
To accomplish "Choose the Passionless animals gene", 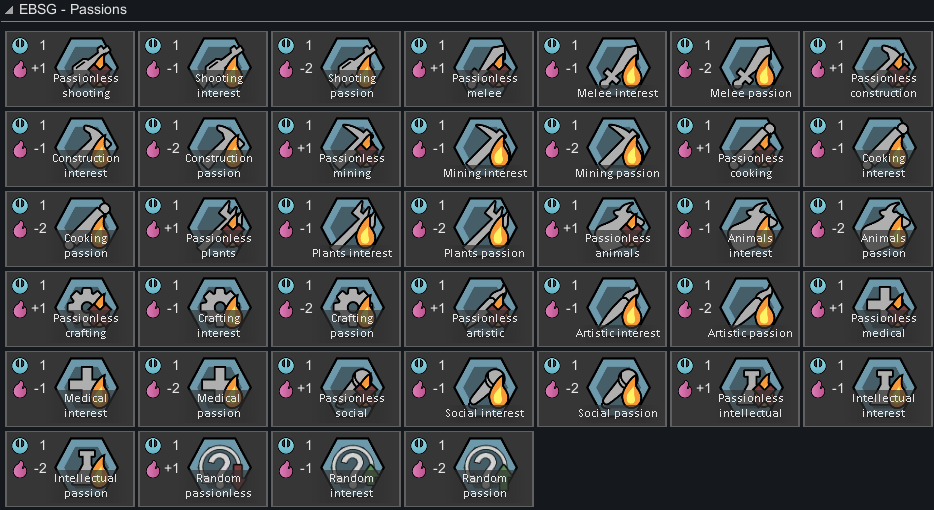I will (x=602, y=229).
